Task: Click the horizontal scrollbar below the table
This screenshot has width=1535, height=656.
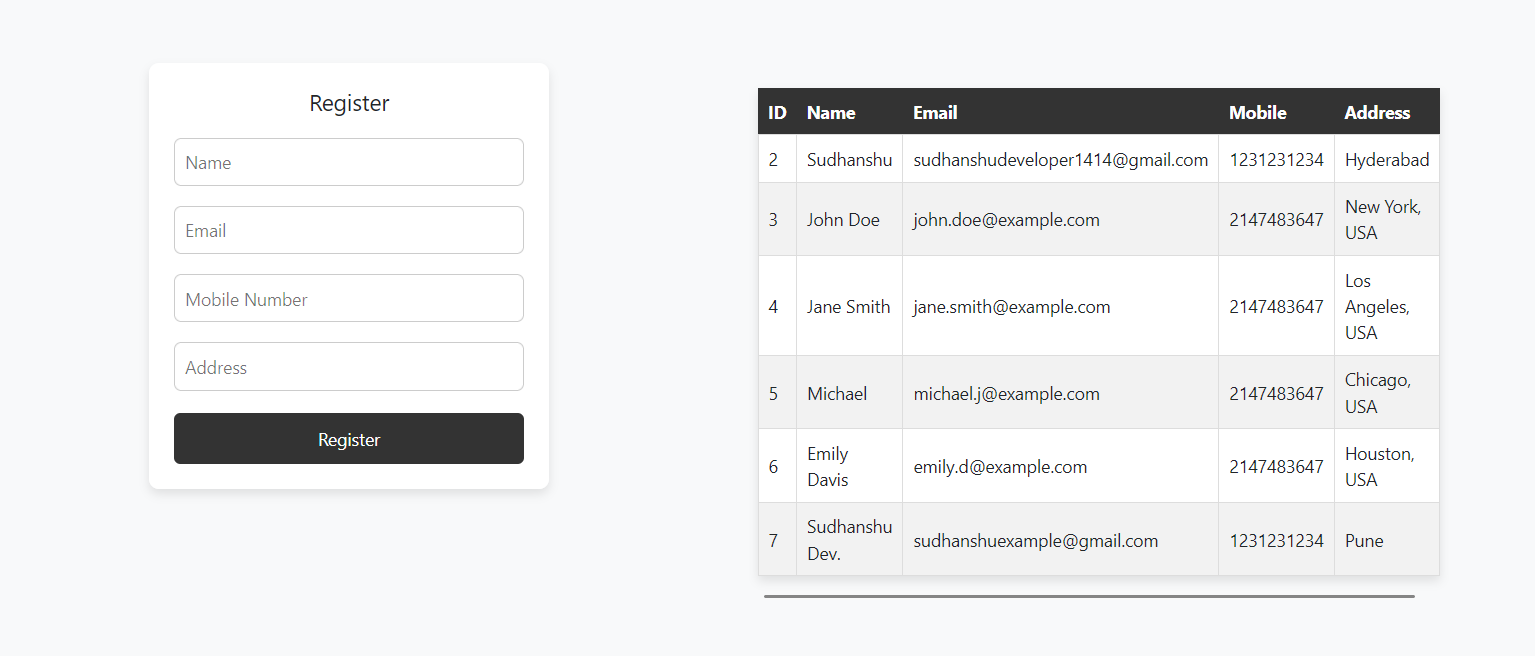Action: pyautogui.click(x=1089, y=596)
